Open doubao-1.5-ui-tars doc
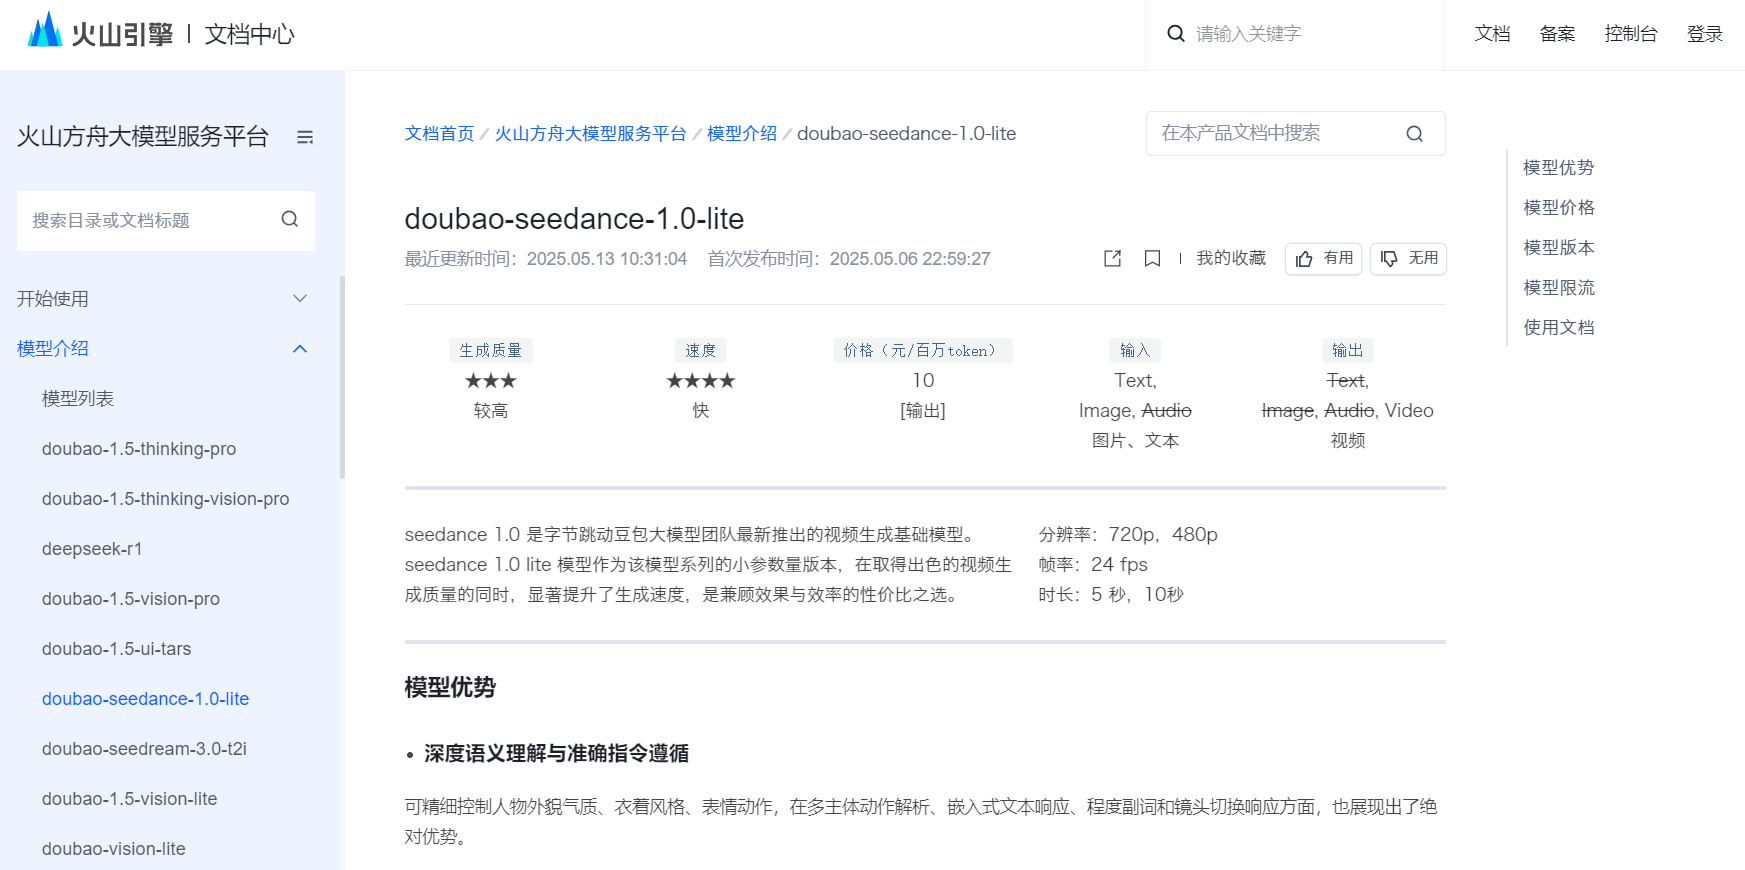The height and width of the screenshot is (870, 1745). click(116, 649)
